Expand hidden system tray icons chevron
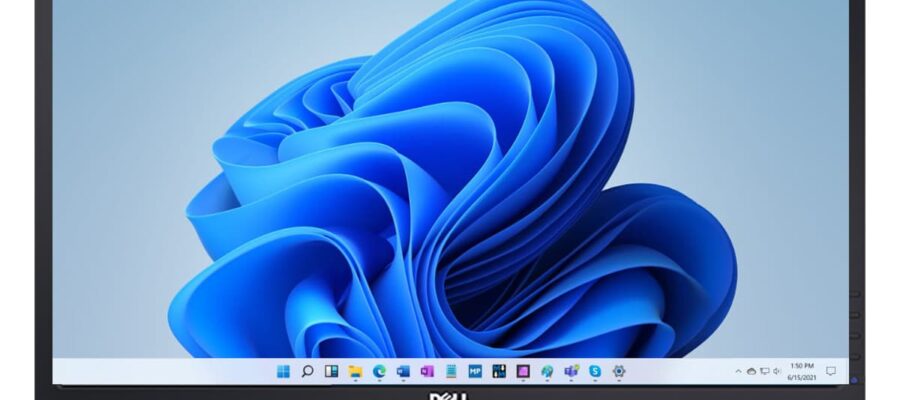The height and width of the screenshot is (400, 900). coord(738,371)
